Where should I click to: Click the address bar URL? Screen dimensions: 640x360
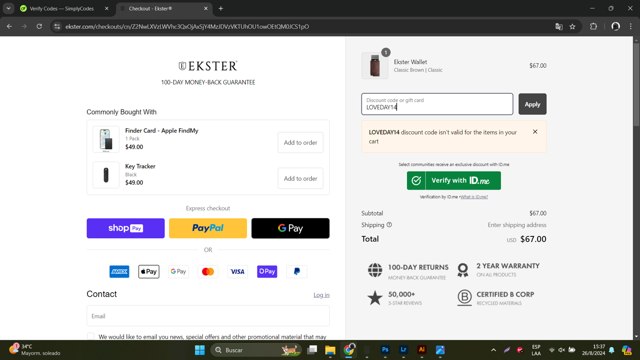(x=187, y=27)
